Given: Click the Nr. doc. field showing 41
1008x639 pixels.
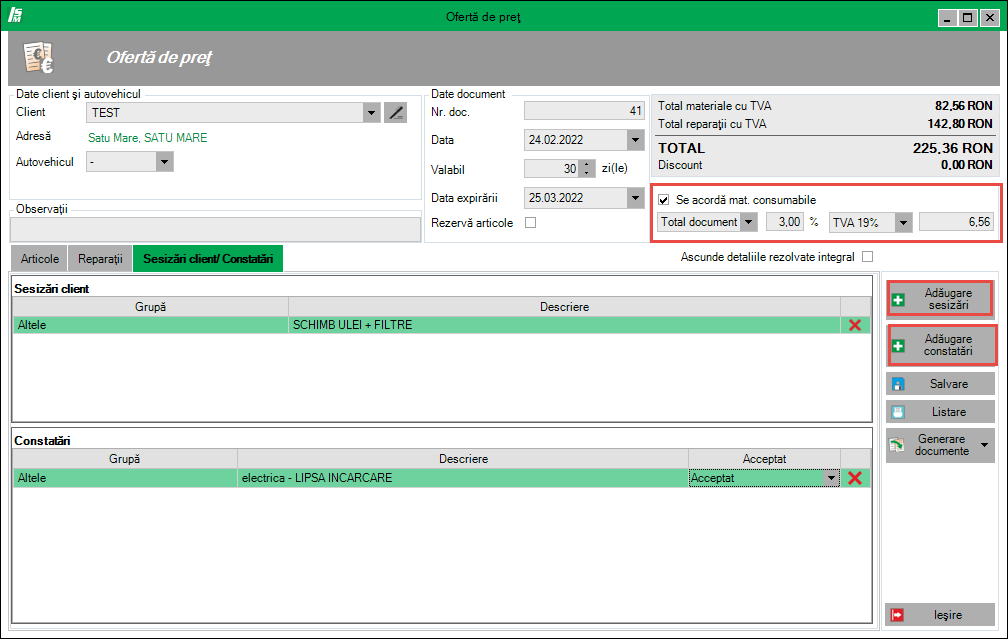Looking at the screenshot, I should coord(584,111).
